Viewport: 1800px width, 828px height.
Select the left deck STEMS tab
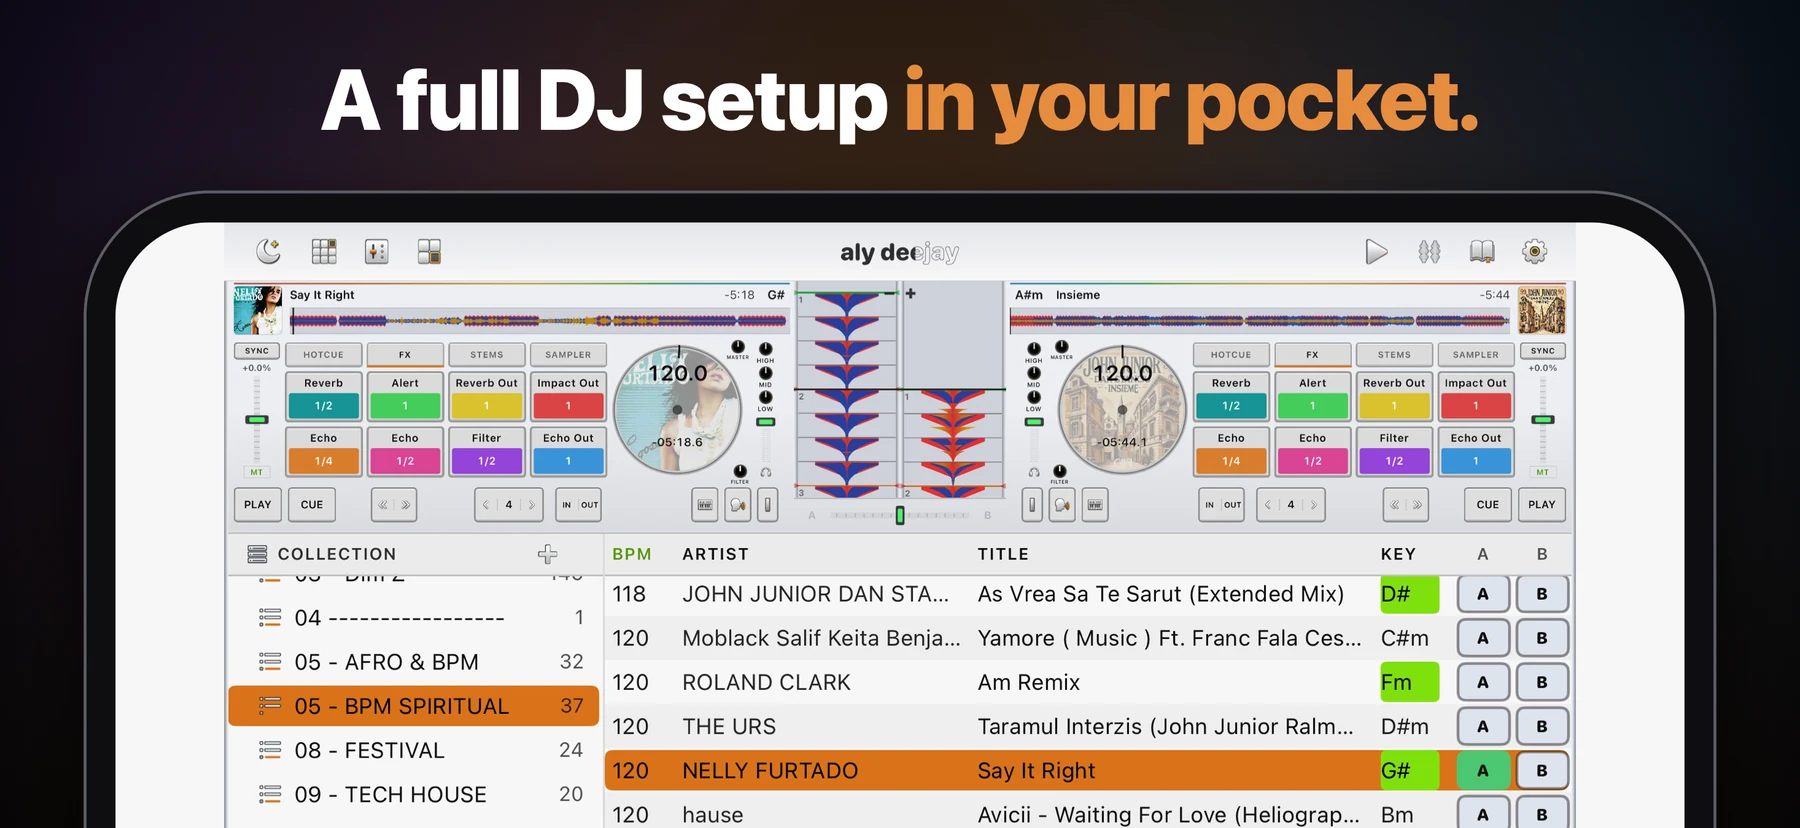click(487, 355)
